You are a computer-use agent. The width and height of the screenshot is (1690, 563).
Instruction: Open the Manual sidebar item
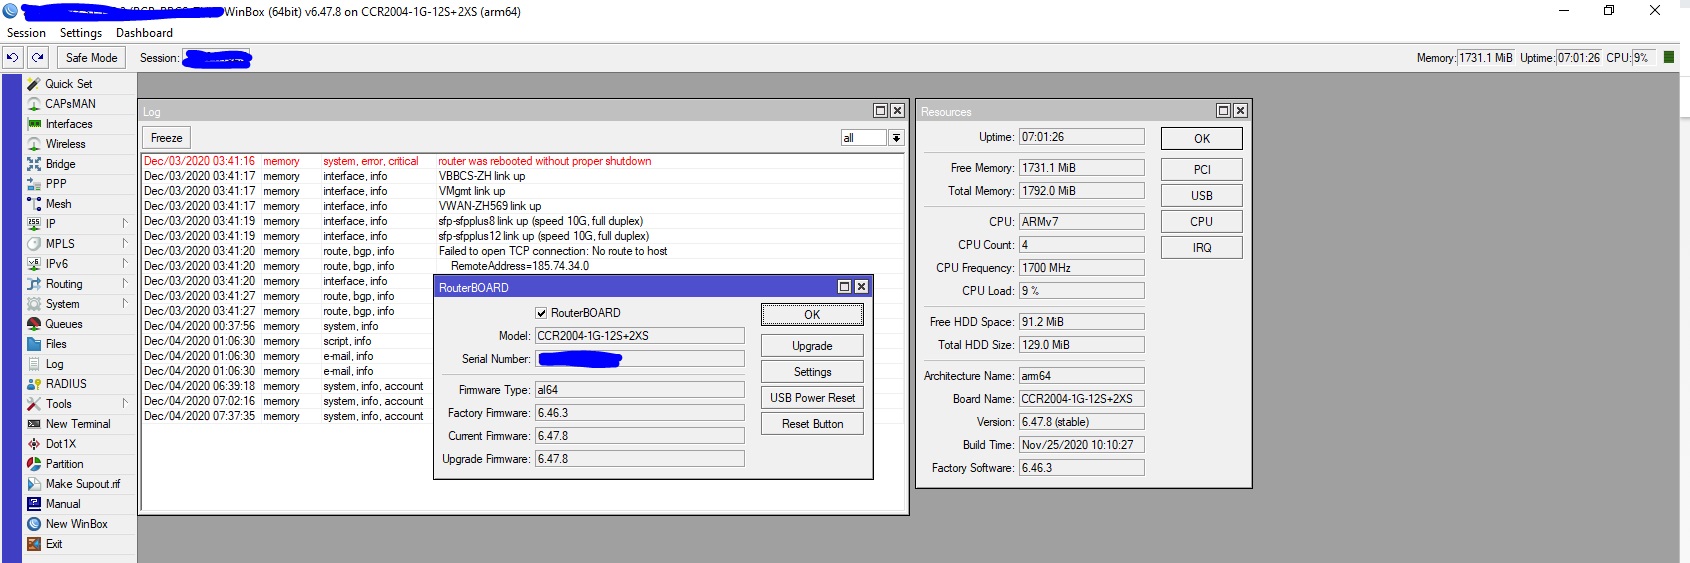[x=63, y=504]
